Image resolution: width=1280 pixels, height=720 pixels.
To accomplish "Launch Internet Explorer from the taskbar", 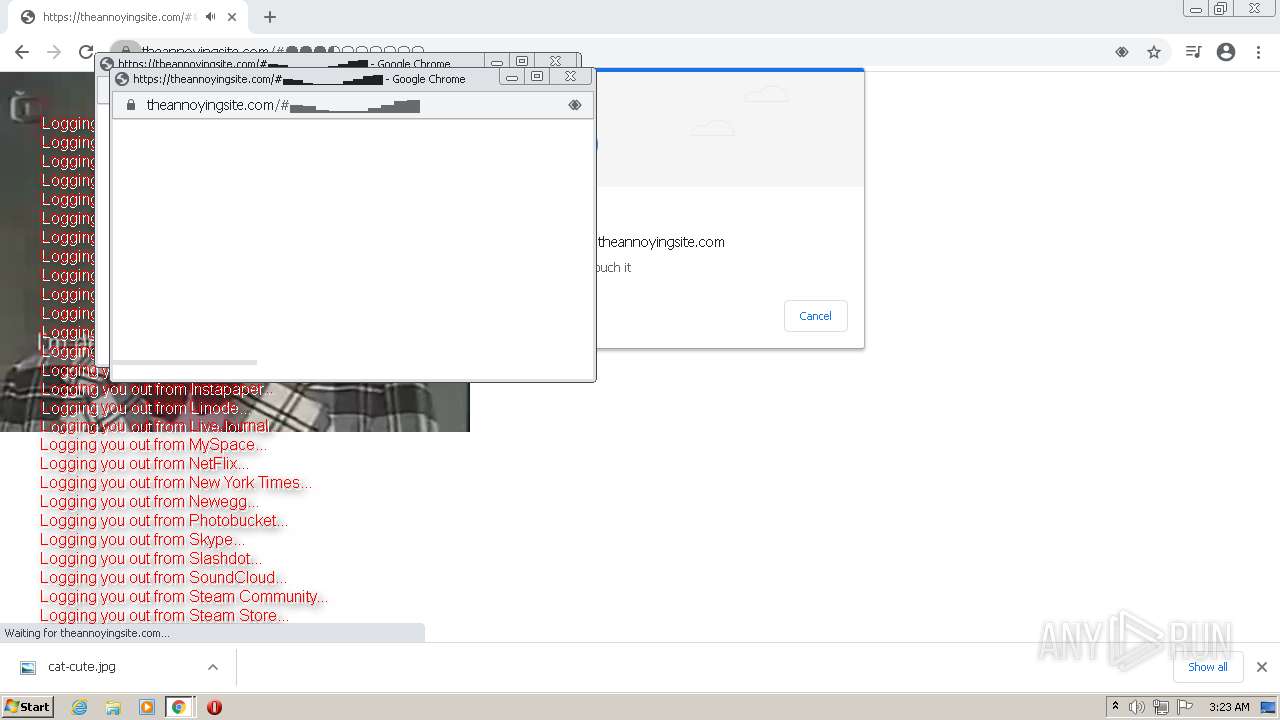I will [80, 707].
